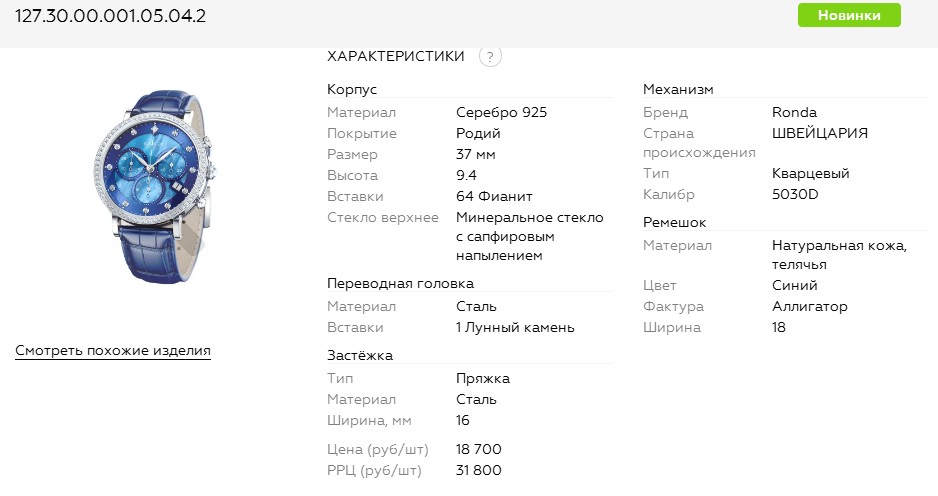Click the Переводная головка section header

400,284
